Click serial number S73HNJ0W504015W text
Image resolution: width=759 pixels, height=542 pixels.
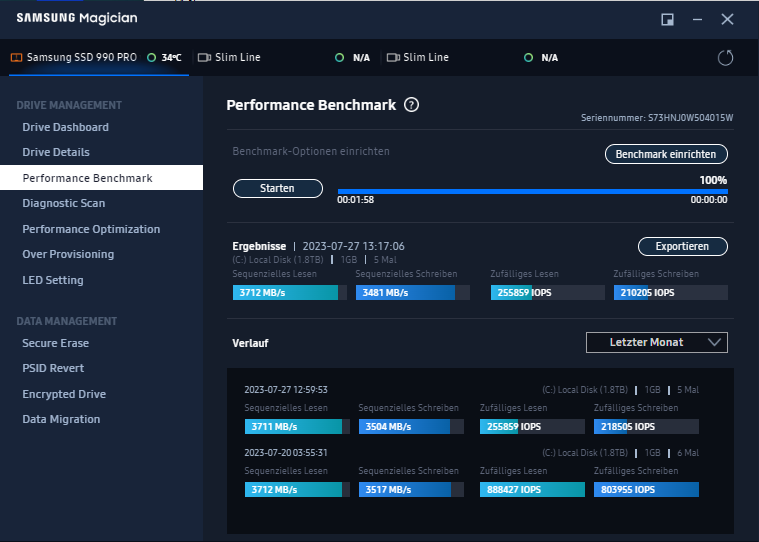pos(691,118)
